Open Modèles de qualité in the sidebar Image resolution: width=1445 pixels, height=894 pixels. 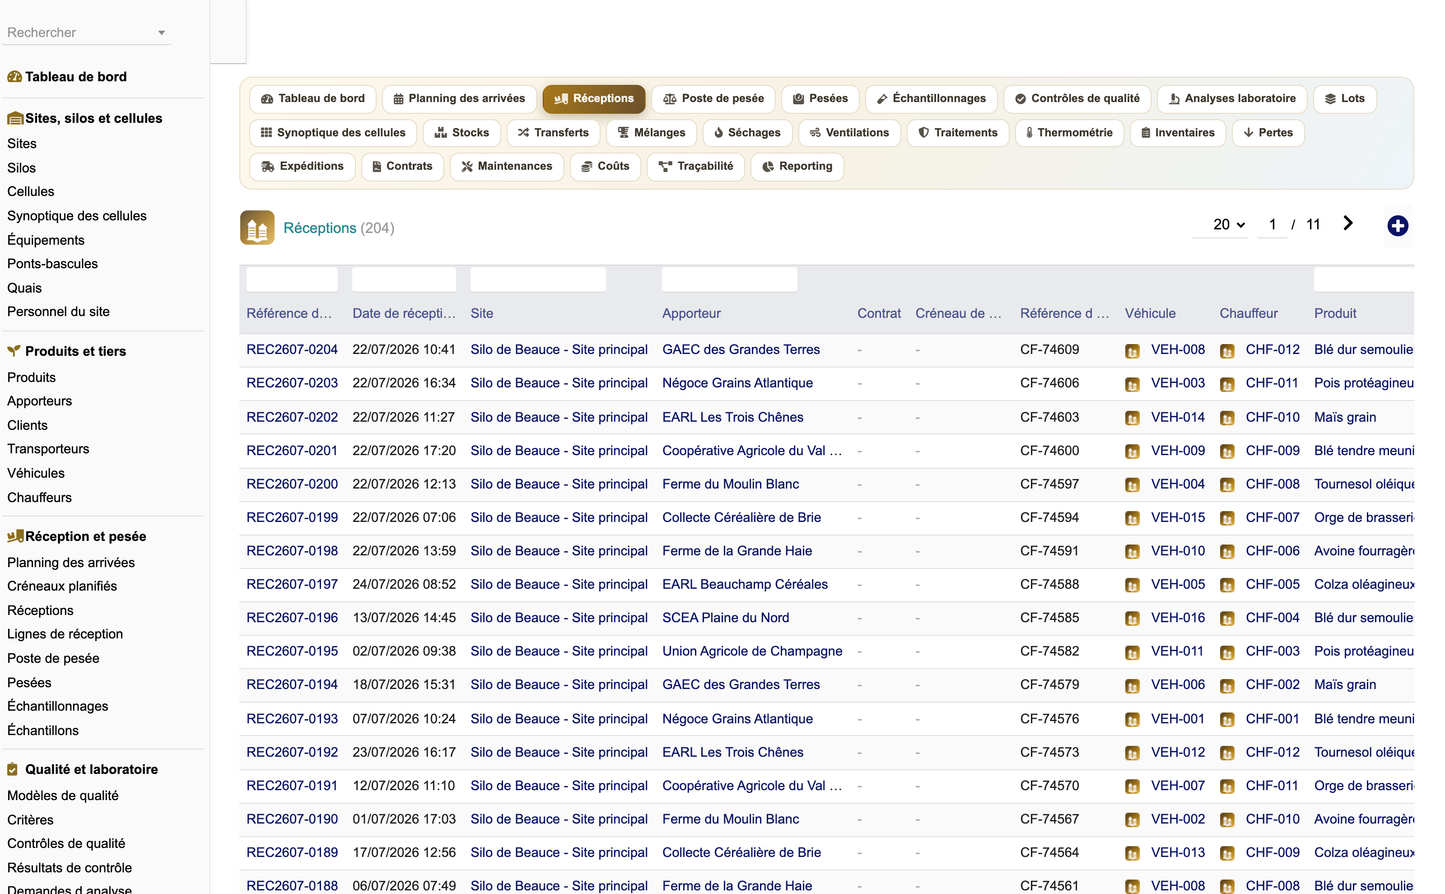click(x=63, y=796)
